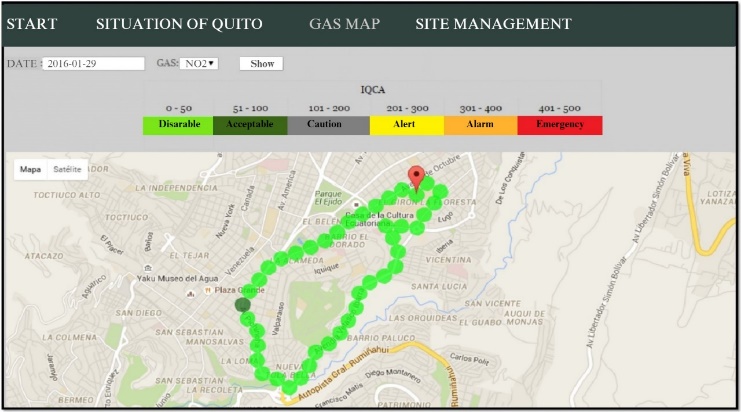
Task: Click the ATACAZO map label
Action: (x=44, y=256)
